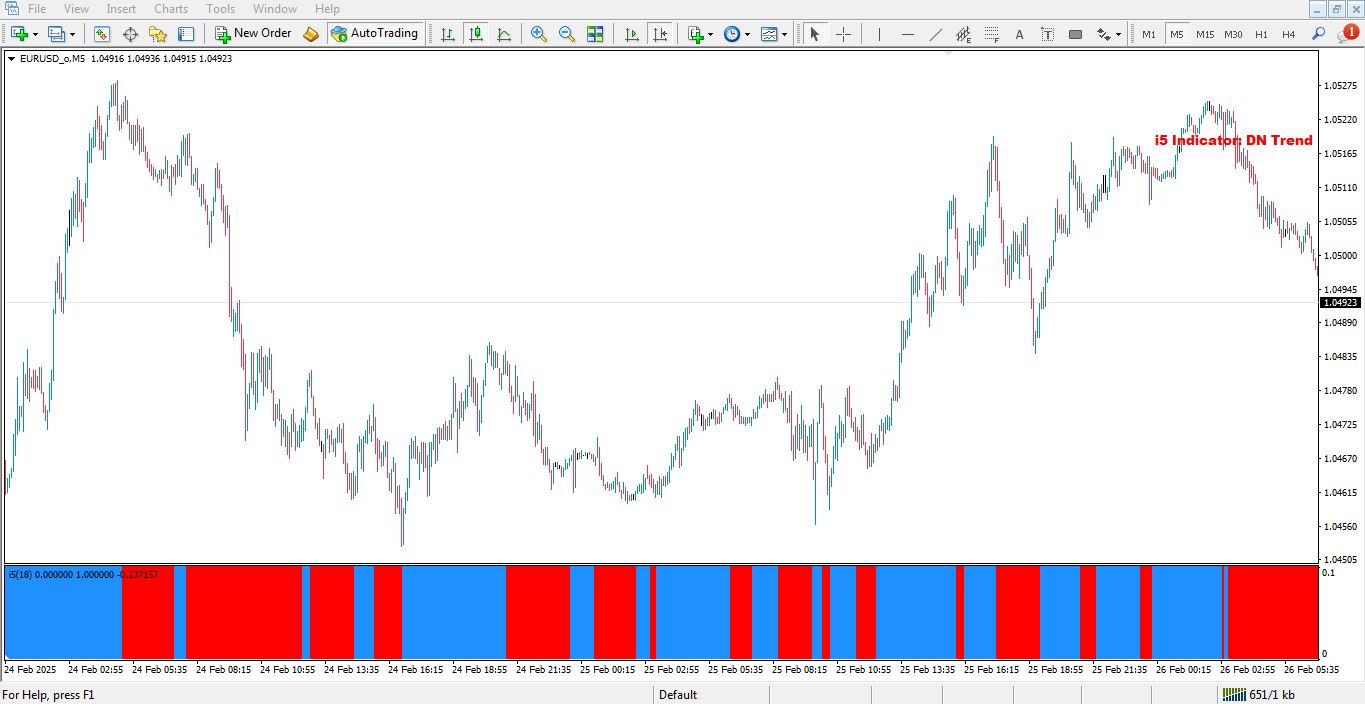Open the Insert menu
This screenshot has height=704, width=1365.
tap(121, 9)
